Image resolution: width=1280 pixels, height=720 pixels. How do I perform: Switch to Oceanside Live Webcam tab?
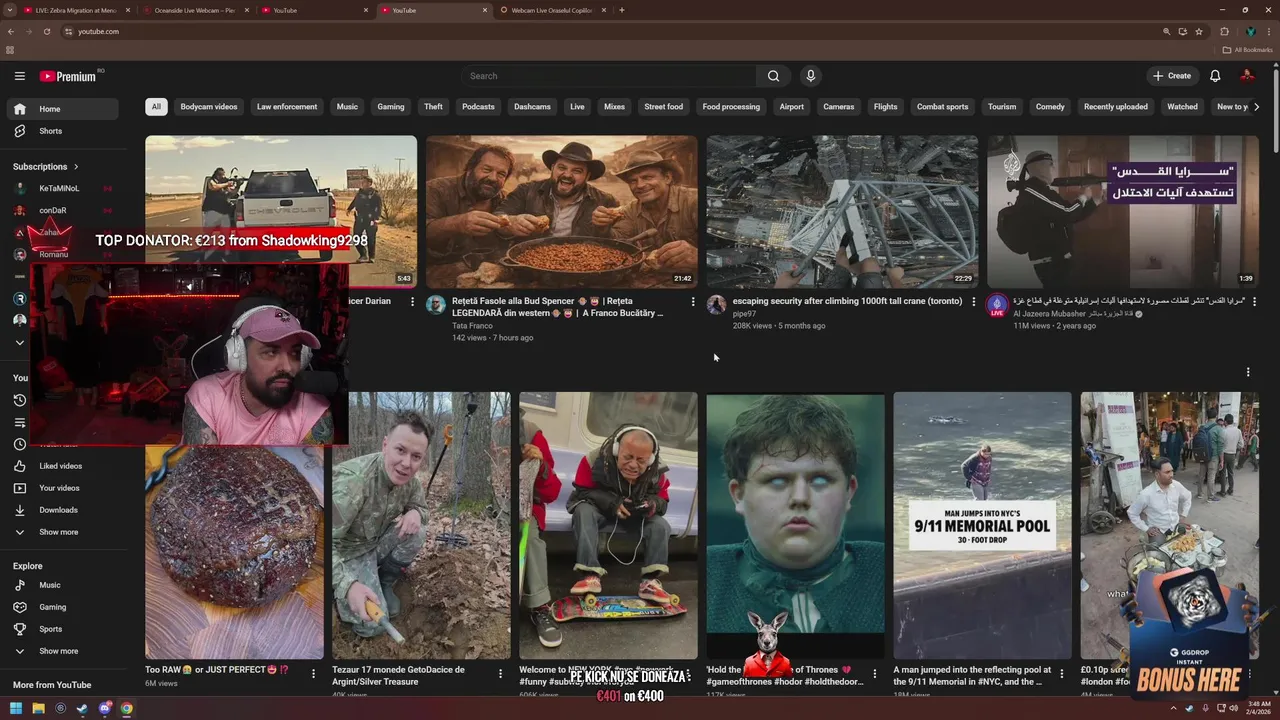(x=195, y=10)
